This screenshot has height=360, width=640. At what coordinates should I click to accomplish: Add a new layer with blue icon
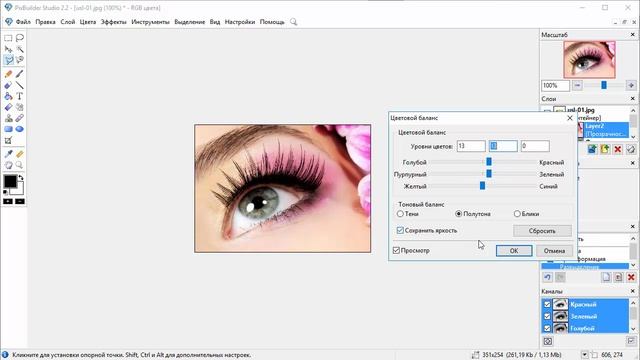[x=592, y=149]
